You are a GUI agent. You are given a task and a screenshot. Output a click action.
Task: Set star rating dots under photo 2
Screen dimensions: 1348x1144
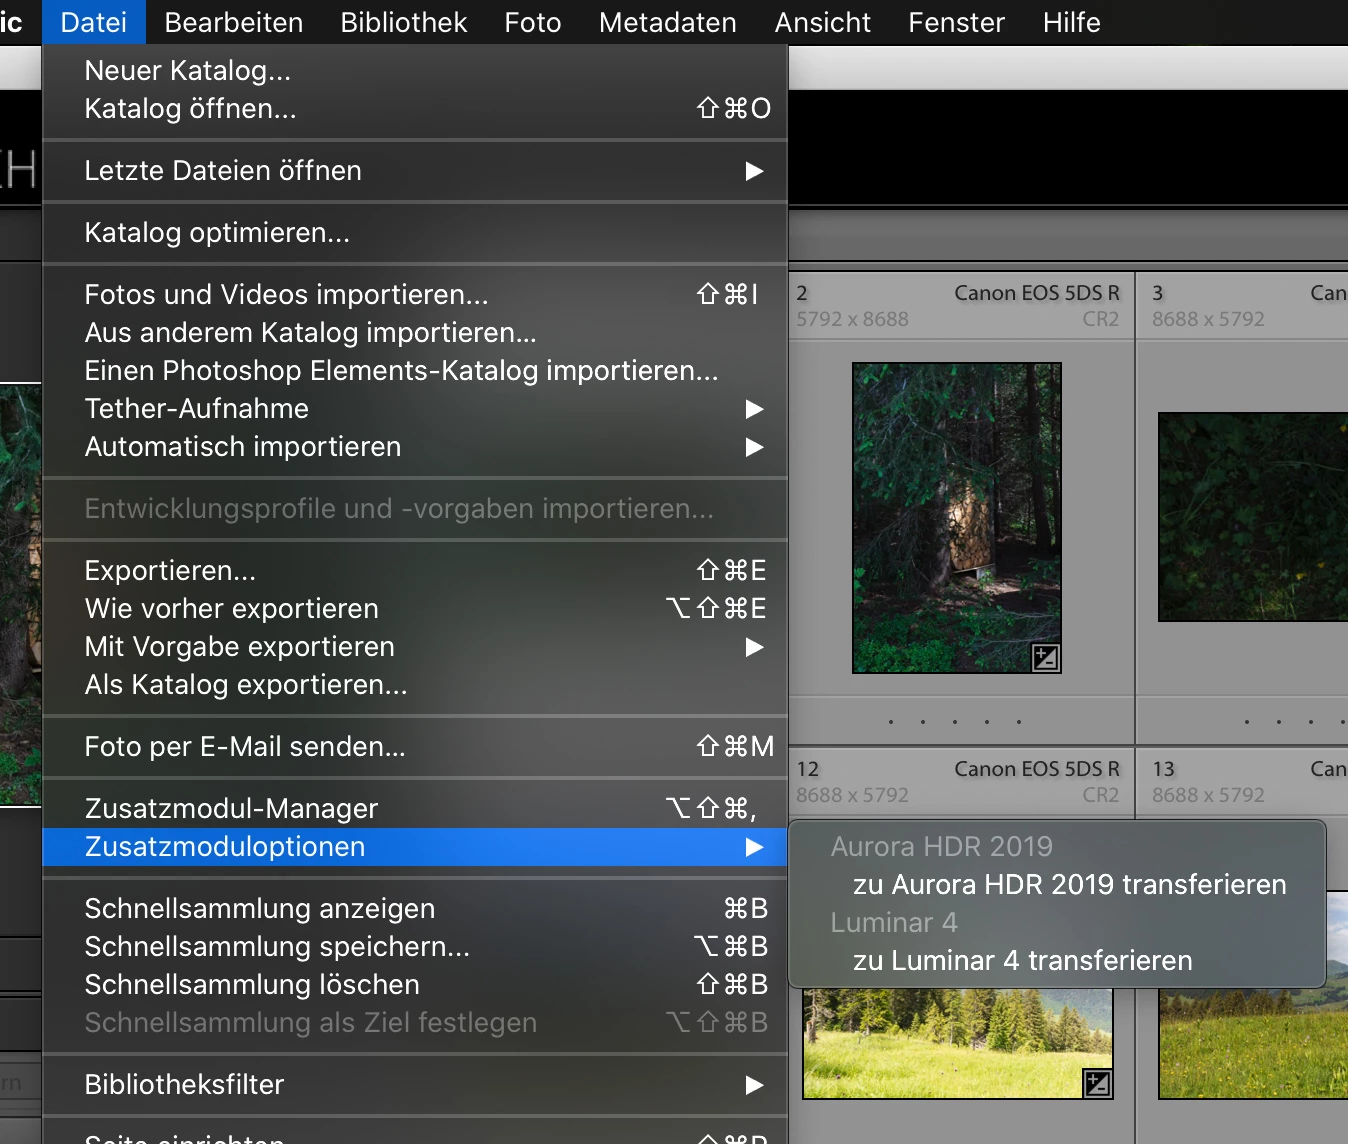pos(955,721)
